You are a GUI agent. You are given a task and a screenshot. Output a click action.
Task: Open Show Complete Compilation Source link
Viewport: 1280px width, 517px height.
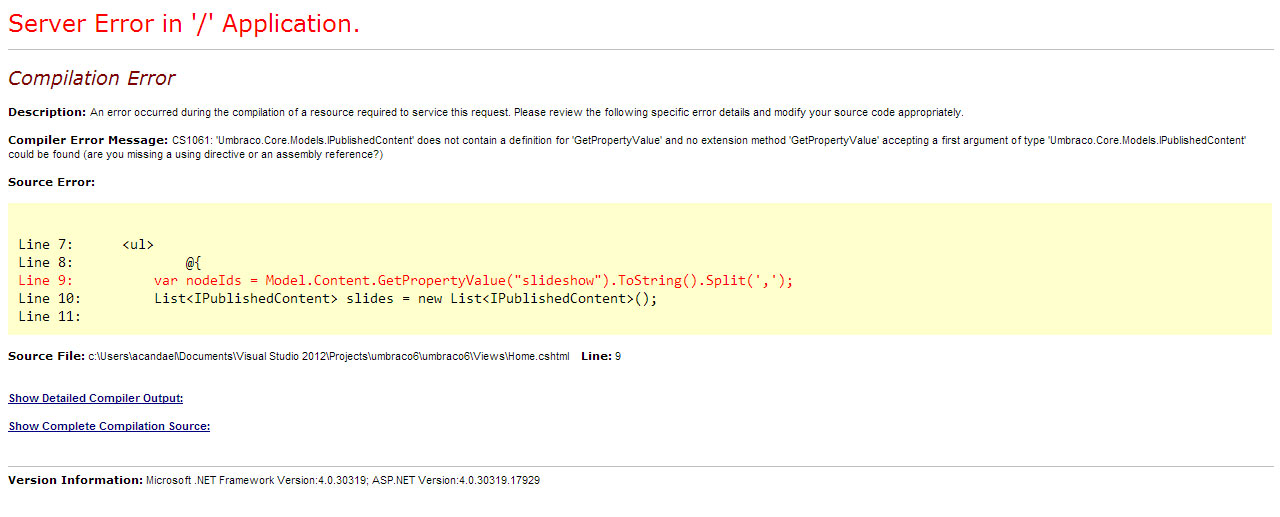109,426
